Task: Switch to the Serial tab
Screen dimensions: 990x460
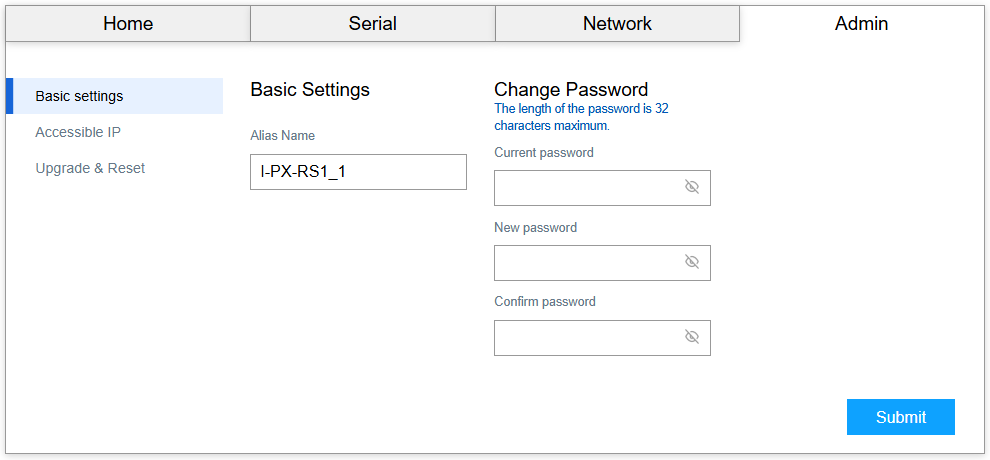Action: point(373,24)
